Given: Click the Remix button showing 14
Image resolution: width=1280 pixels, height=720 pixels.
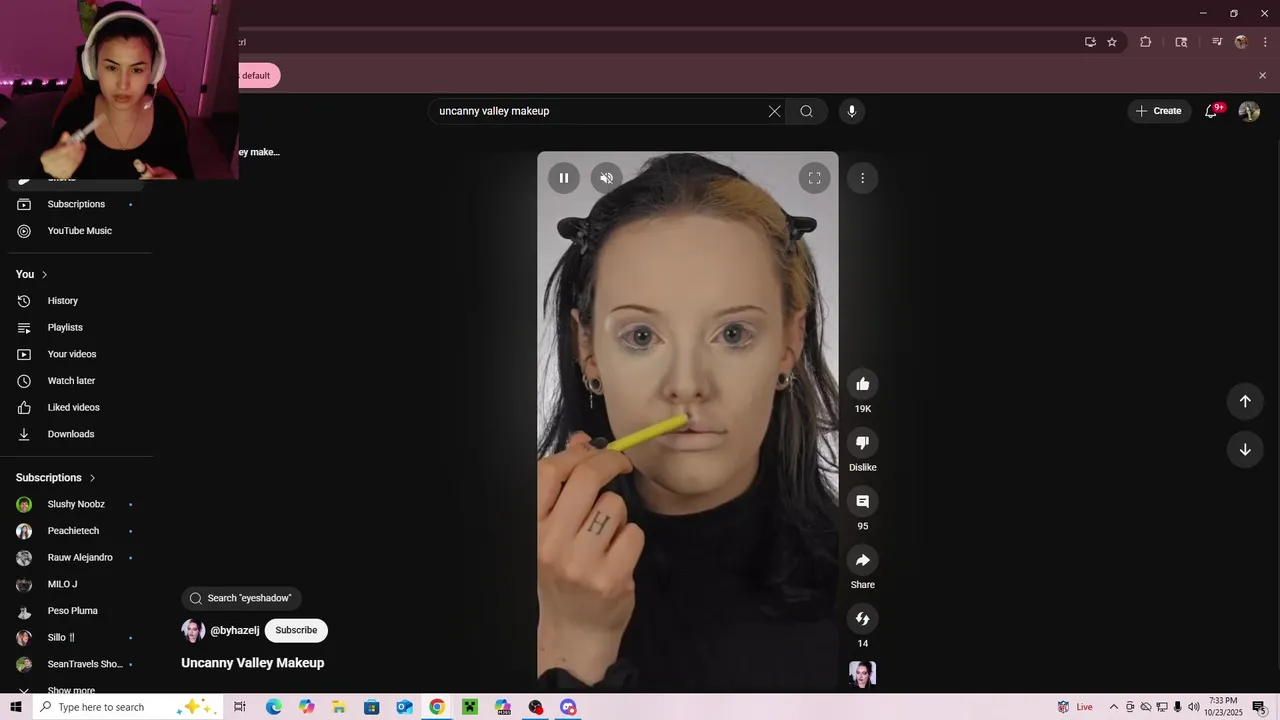Looking at the screenshot, I should 863,619.
